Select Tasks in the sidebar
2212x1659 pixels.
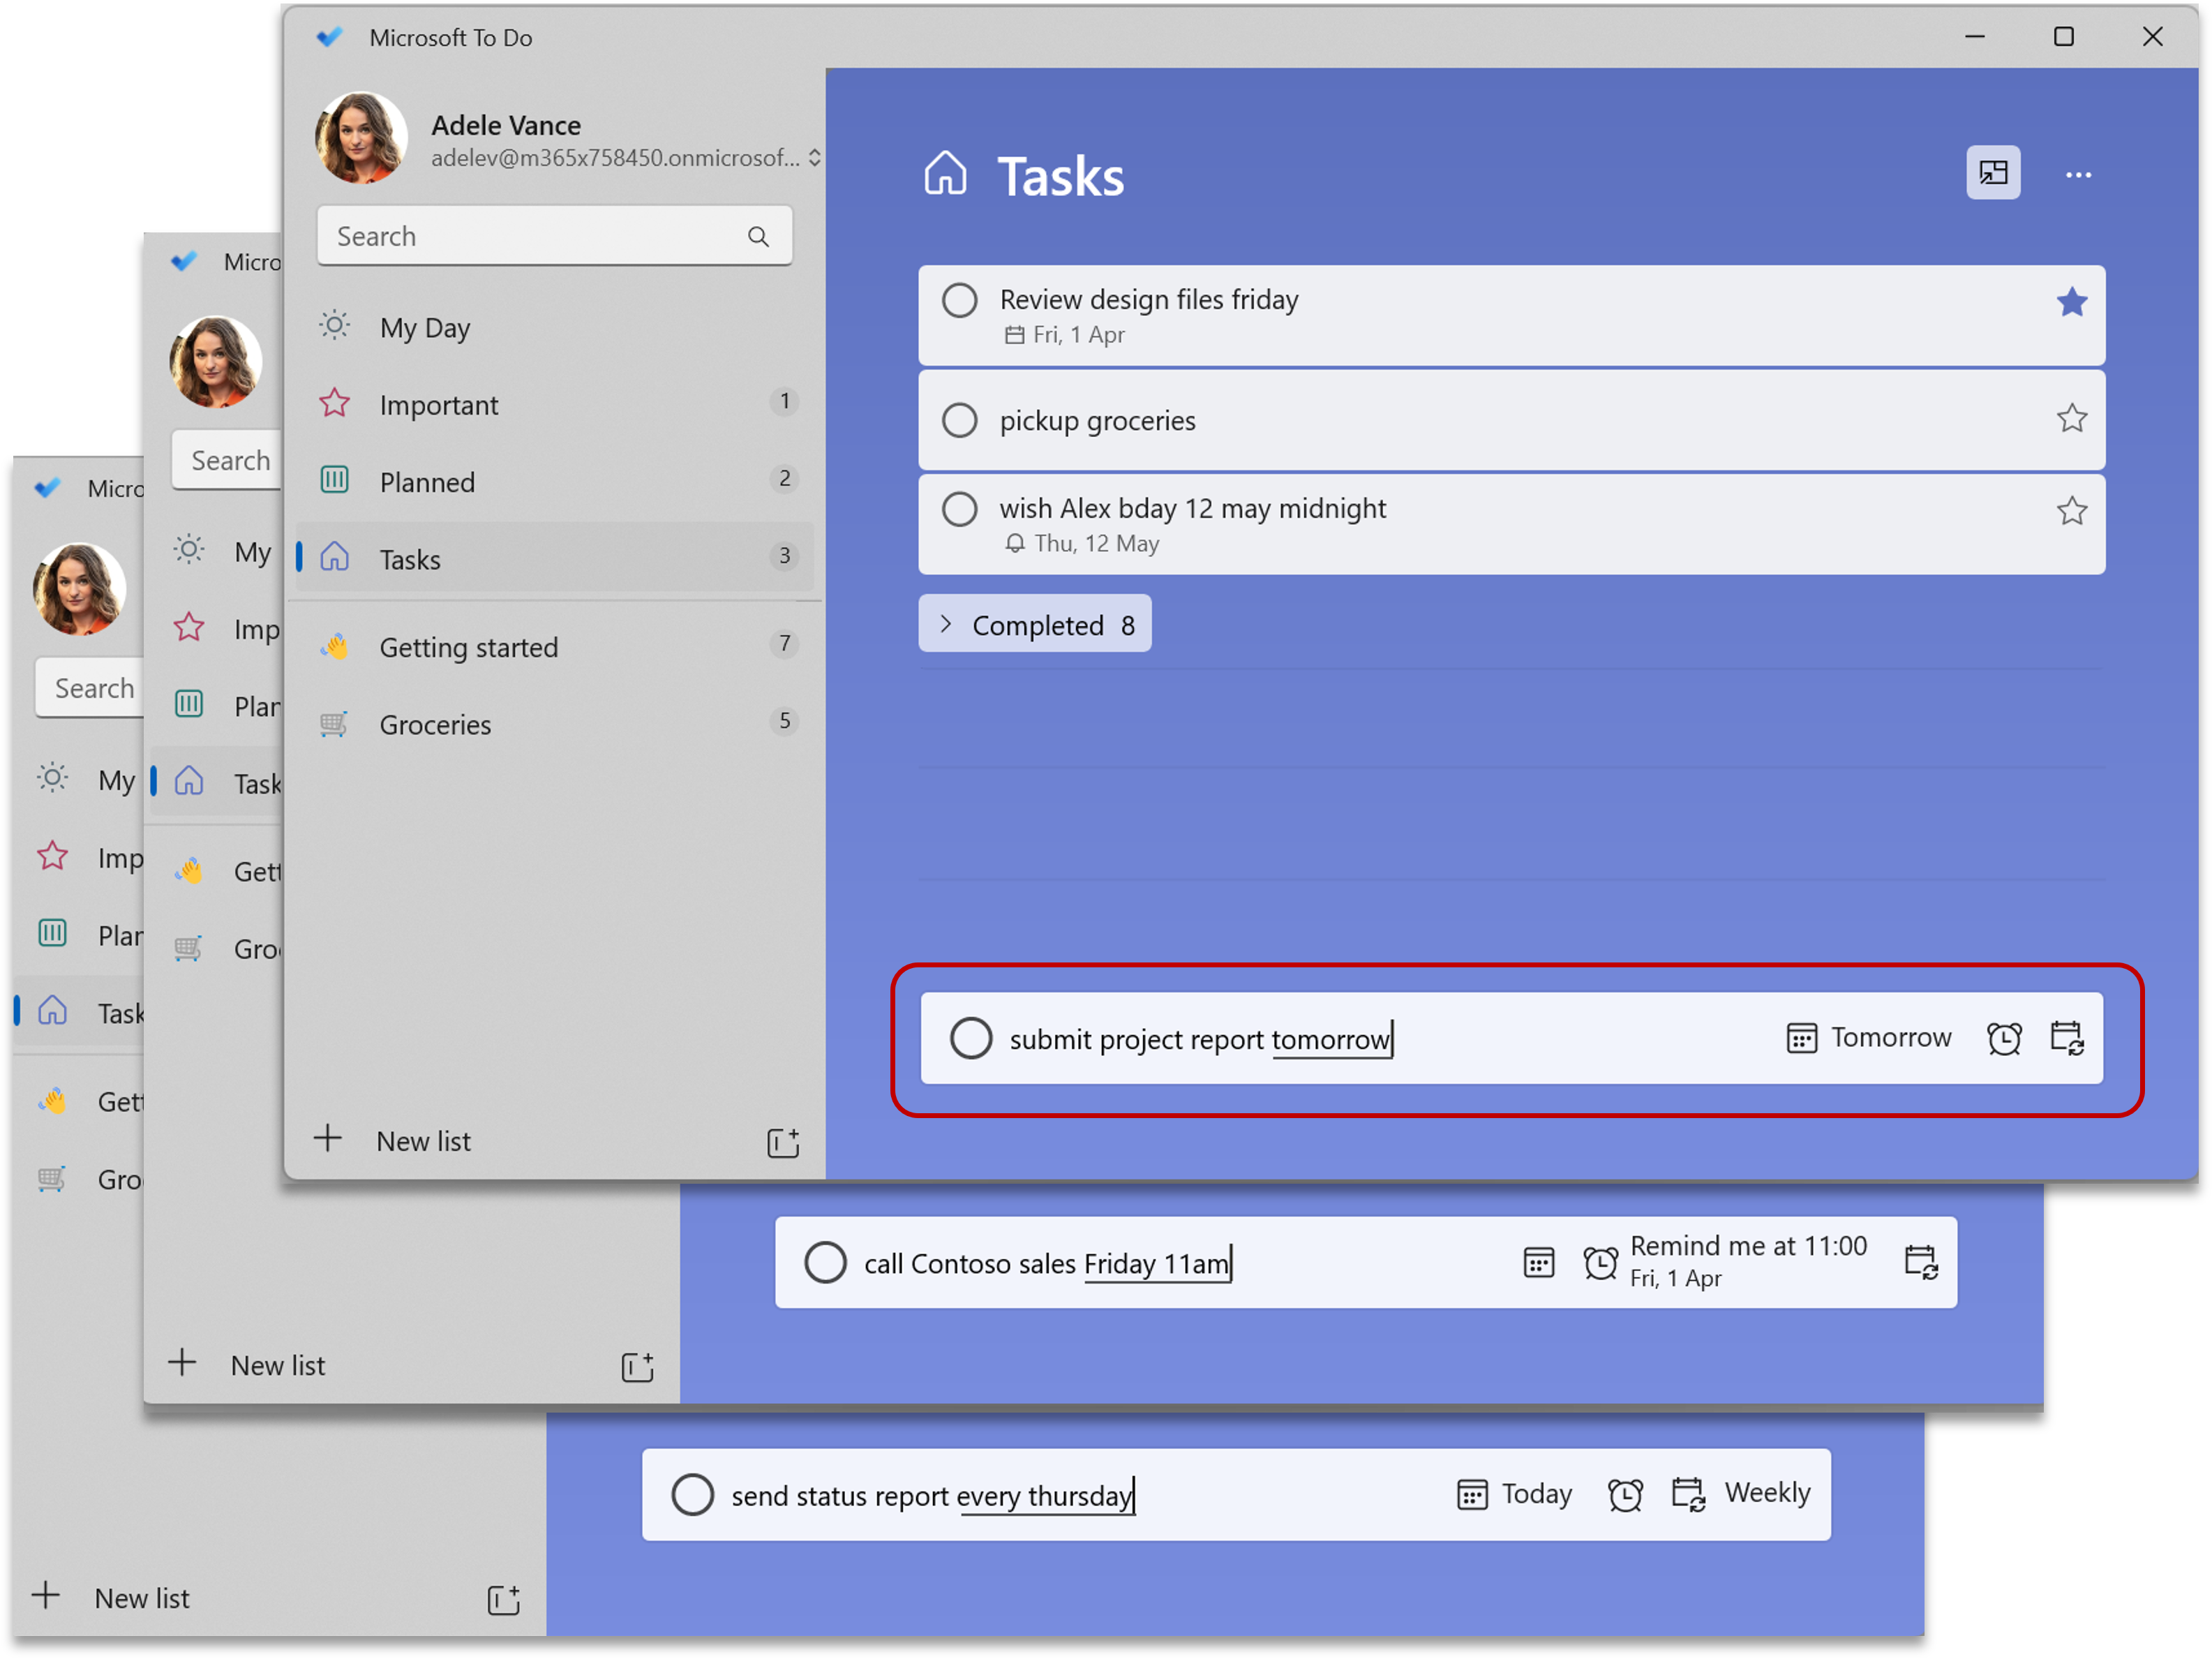coord(410,558)
